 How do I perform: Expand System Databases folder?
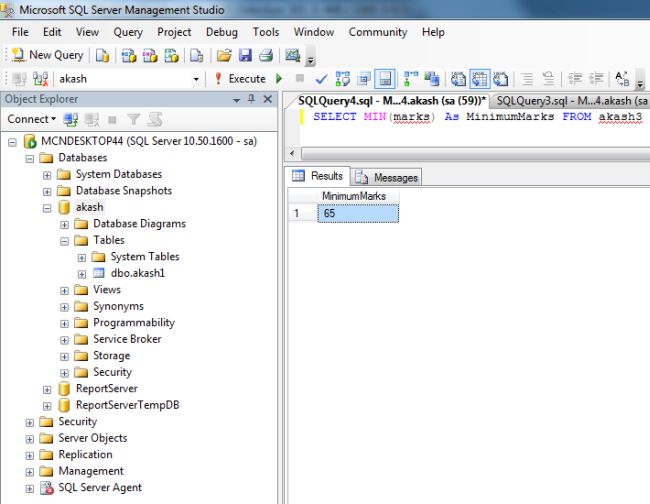point(47,175)
